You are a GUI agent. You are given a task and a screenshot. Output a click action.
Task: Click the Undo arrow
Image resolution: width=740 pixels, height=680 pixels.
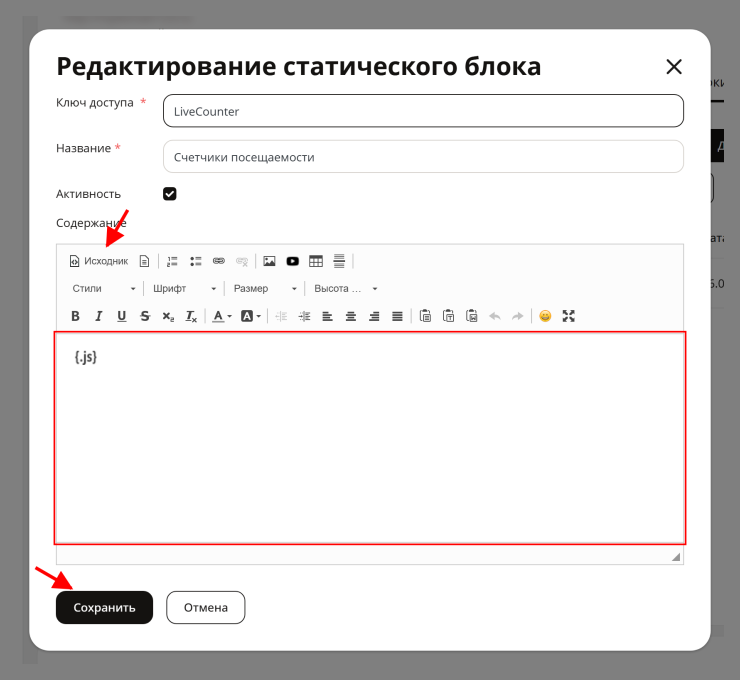[x=495, y=316]
